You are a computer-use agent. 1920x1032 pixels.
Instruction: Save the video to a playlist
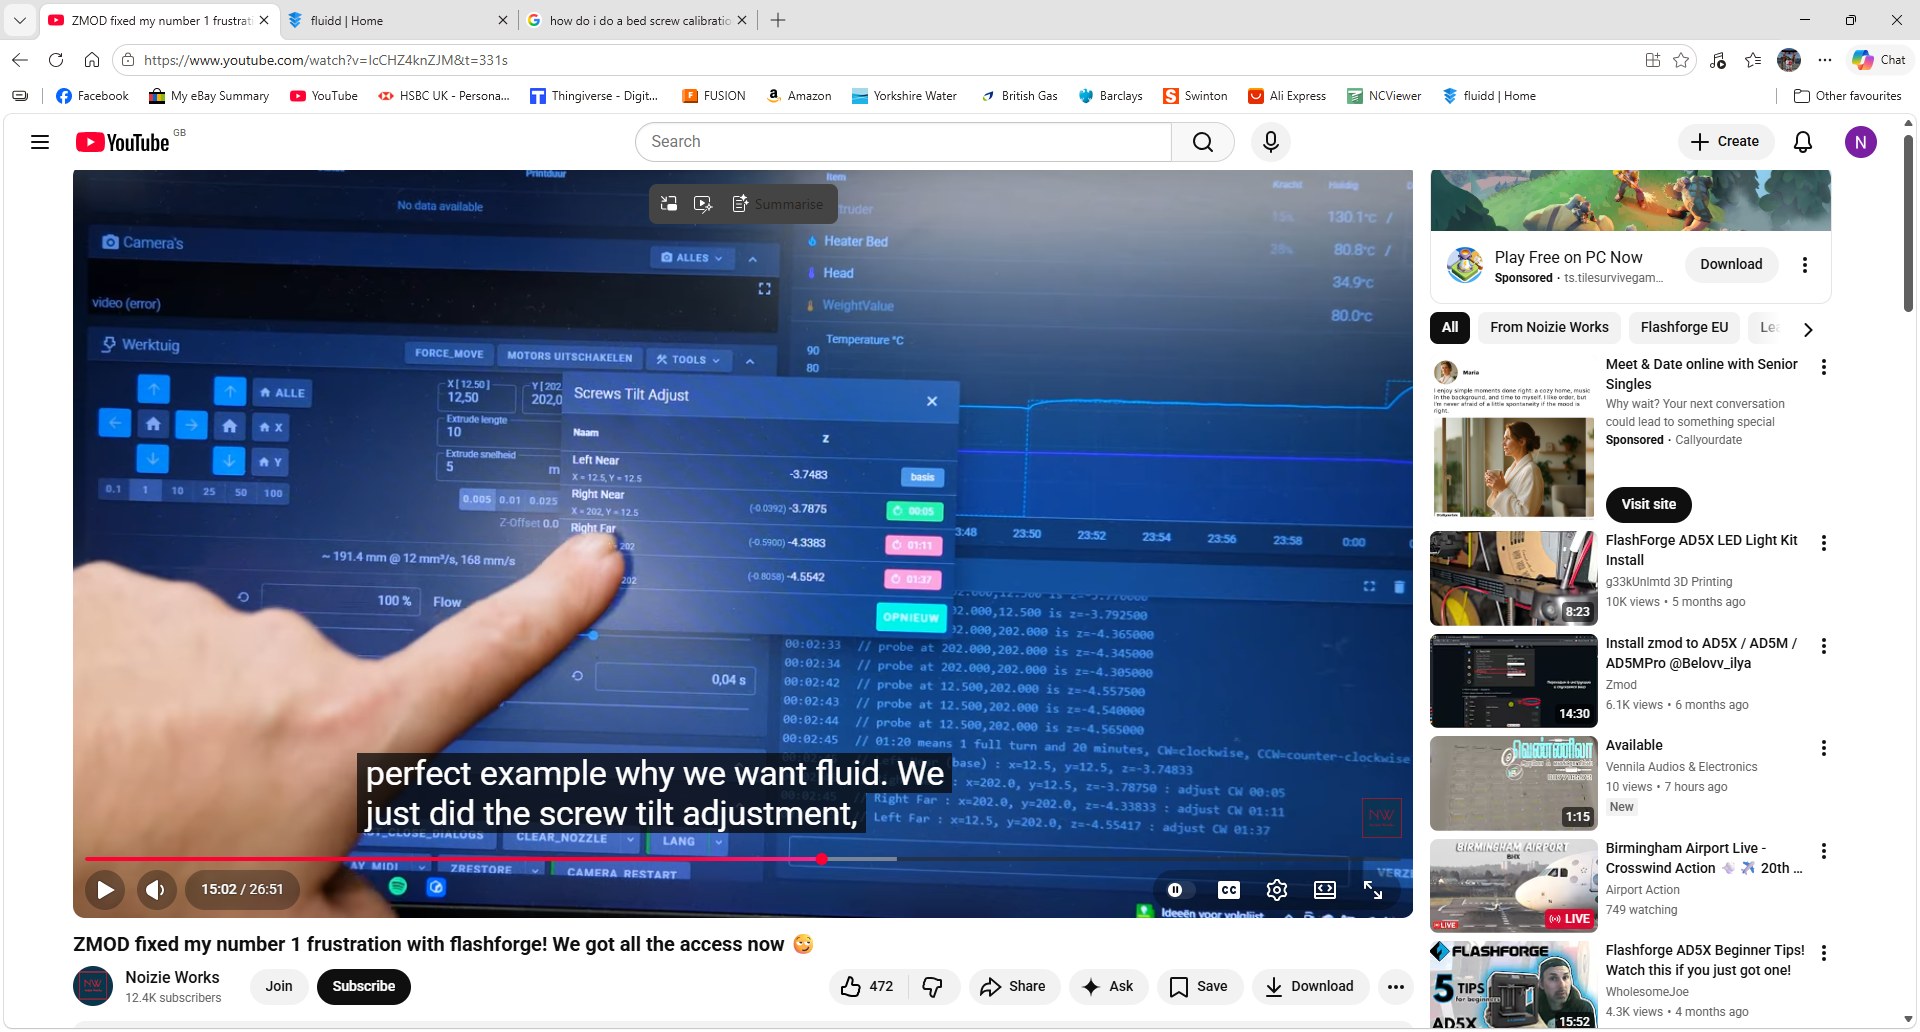(x=1198, y=987)
